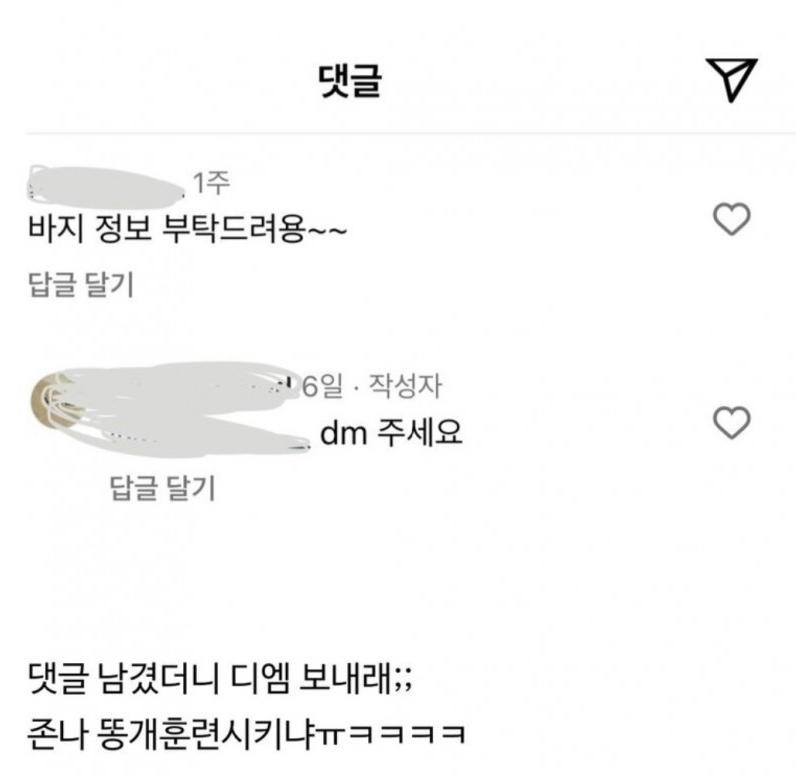Click the 1주 timestamp
The image size is (796, 779).
point(212,183)
